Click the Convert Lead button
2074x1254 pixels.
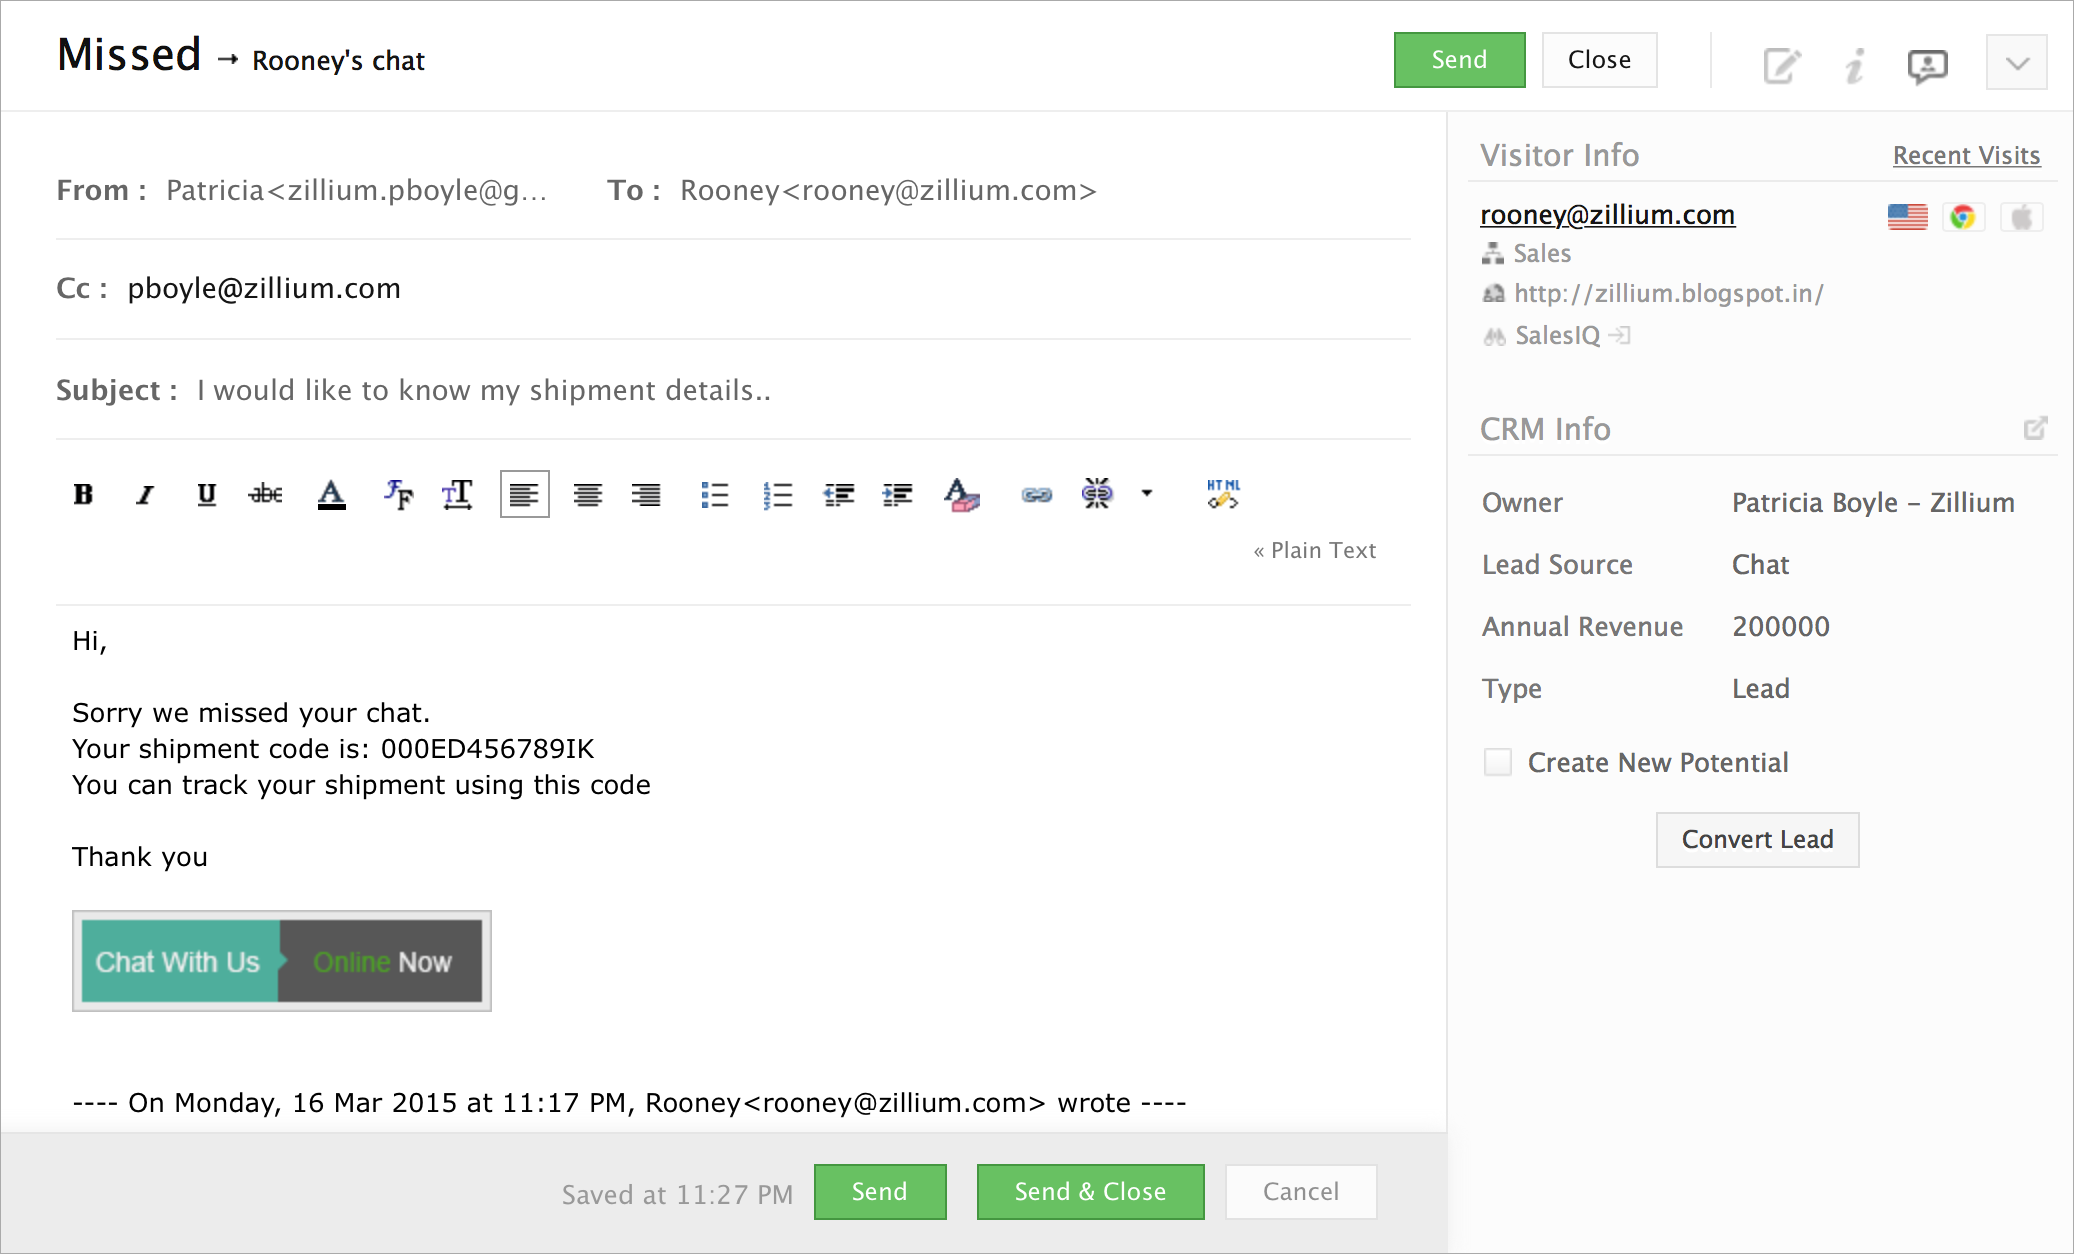point(1757,839)
